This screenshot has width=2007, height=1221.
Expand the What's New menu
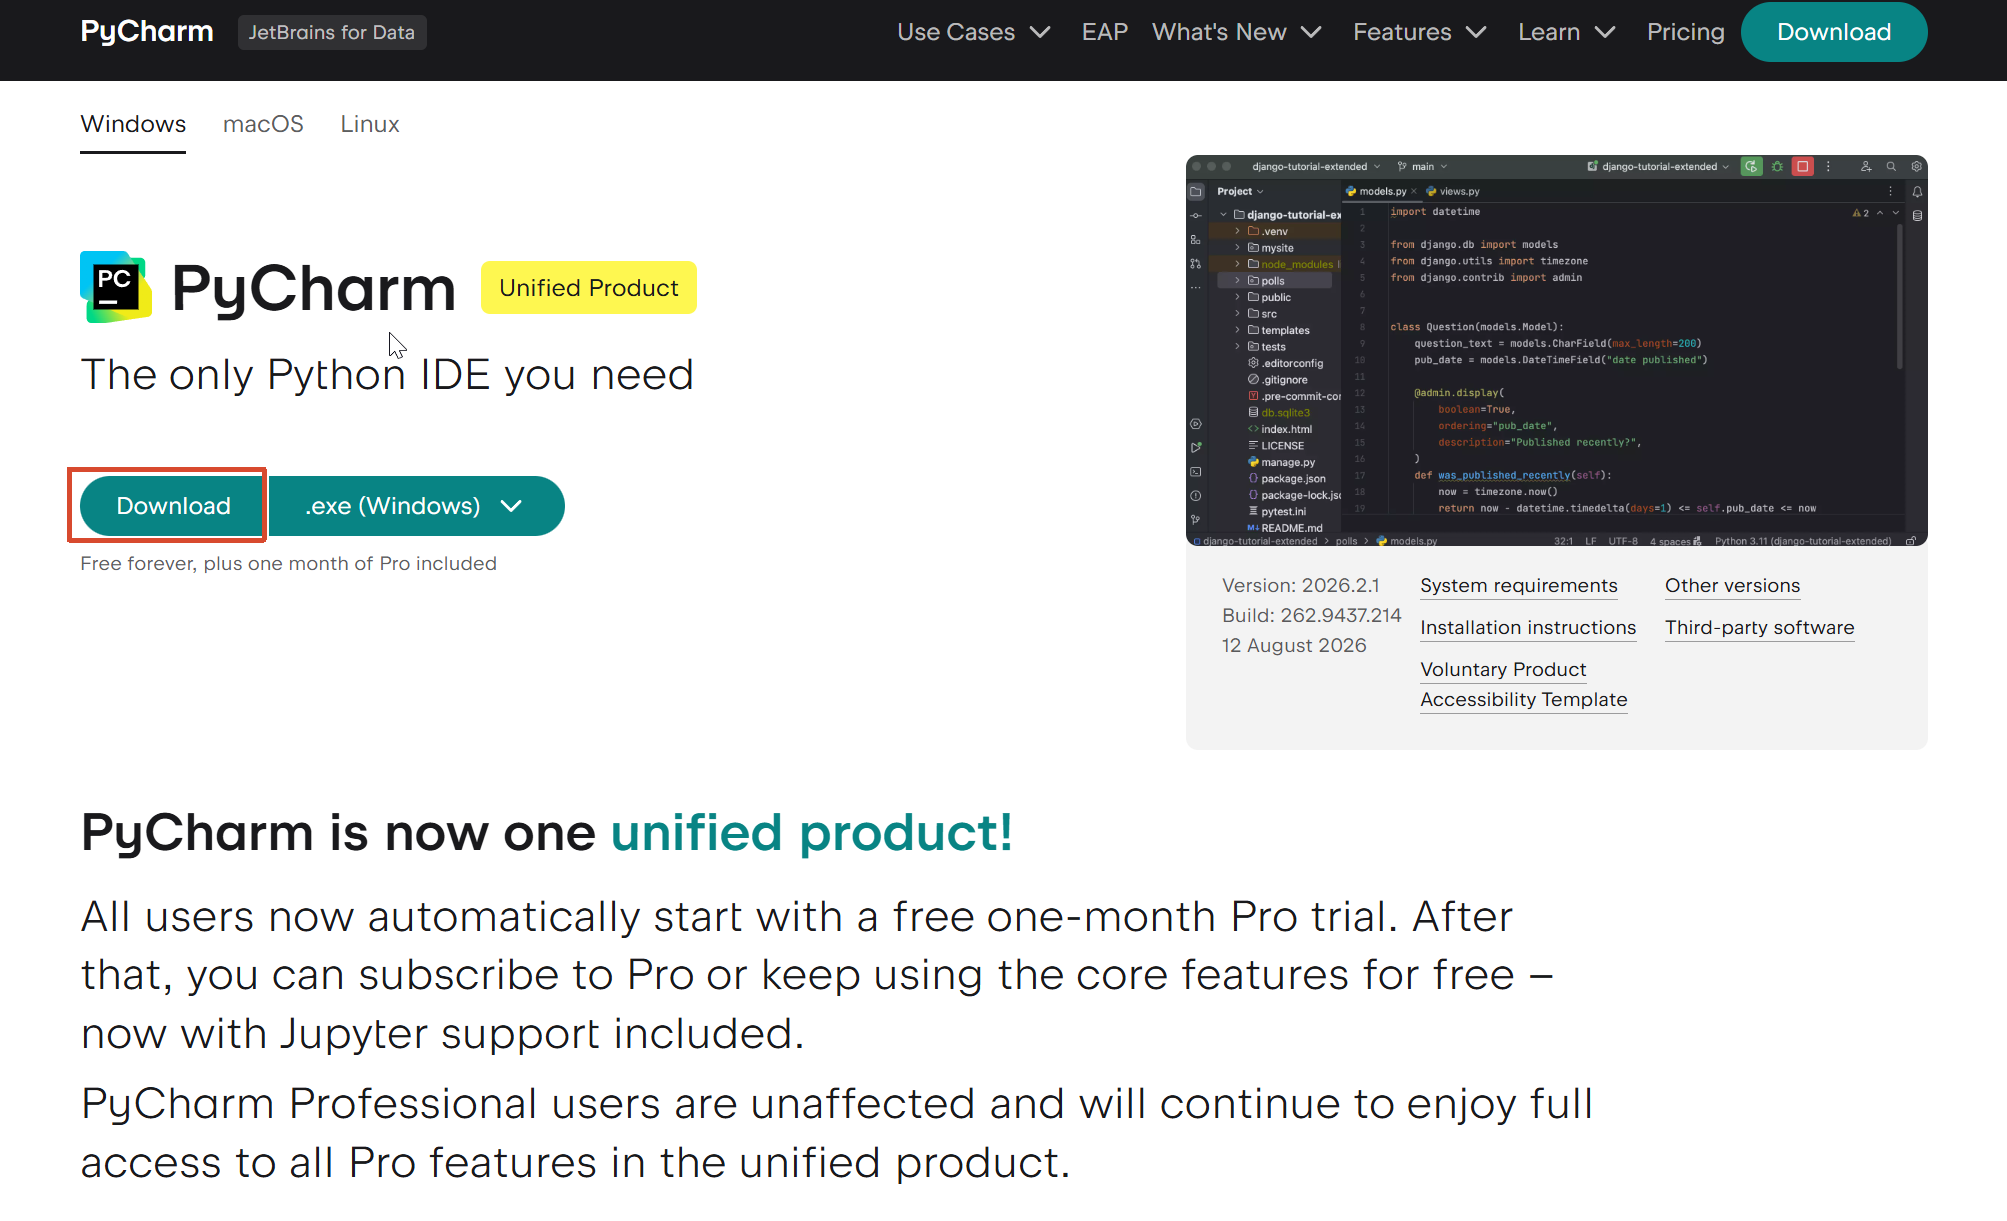1237,32
